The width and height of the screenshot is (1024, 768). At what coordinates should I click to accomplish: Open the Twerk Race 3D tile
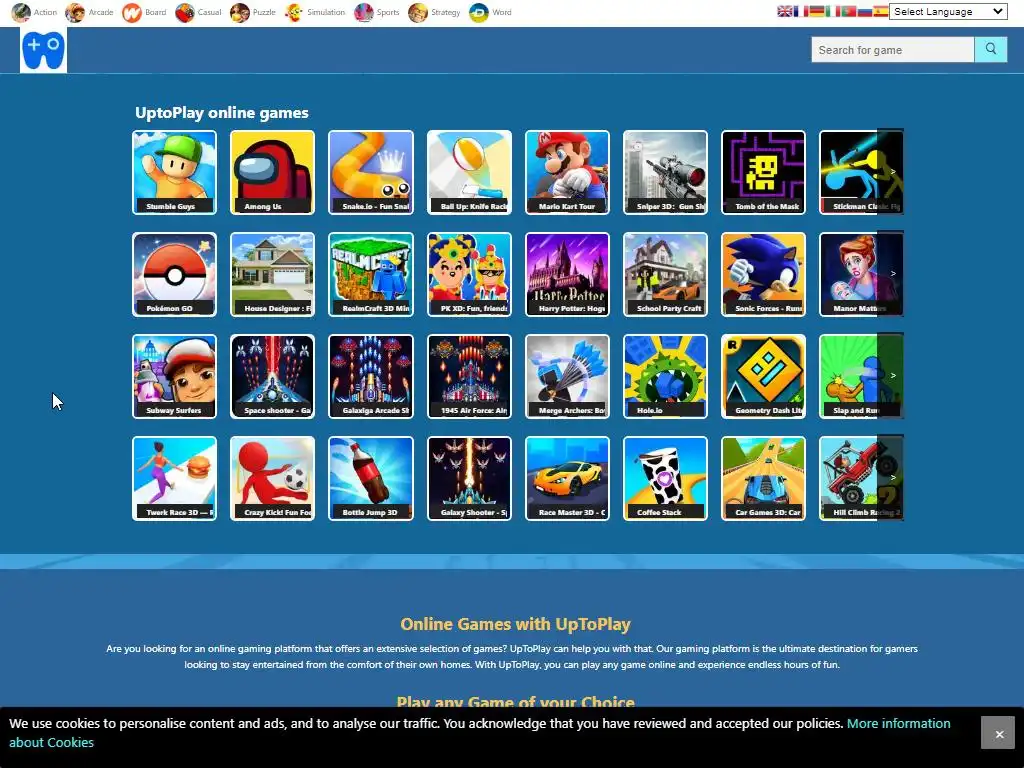tap(174, 478)
